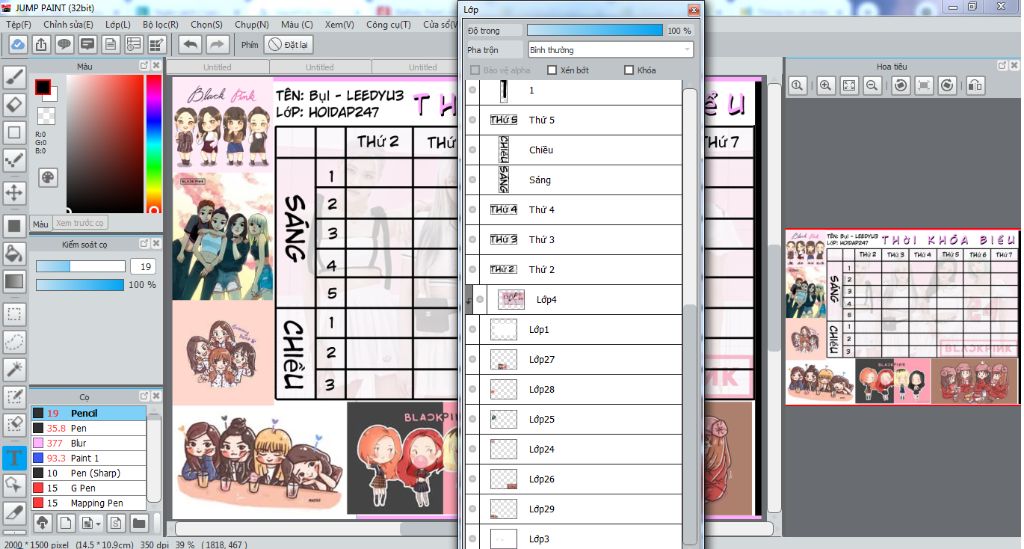The width and height of the screenshot is (1024, 549).
Task: Select the Lasso selection tool
Action: coord(14,341)
